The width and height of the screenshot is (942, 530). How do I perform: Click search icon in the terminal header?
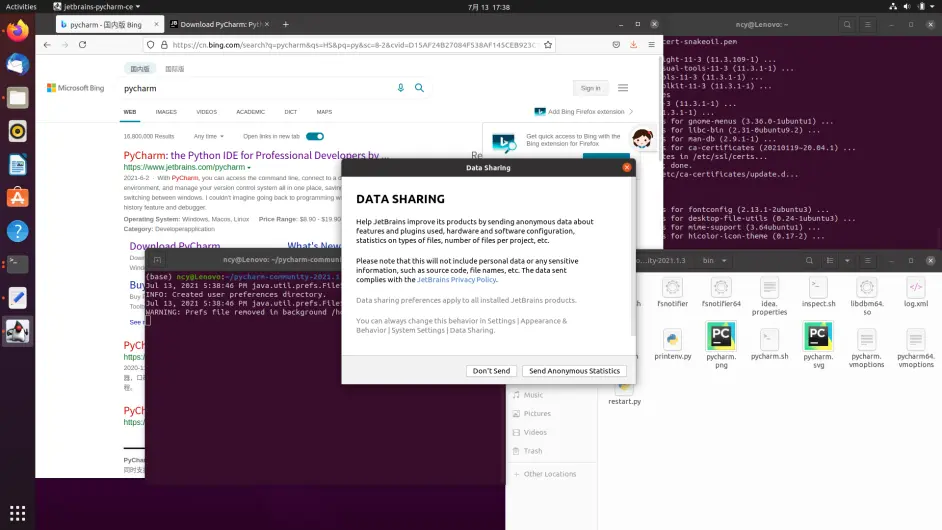[847, 25]
